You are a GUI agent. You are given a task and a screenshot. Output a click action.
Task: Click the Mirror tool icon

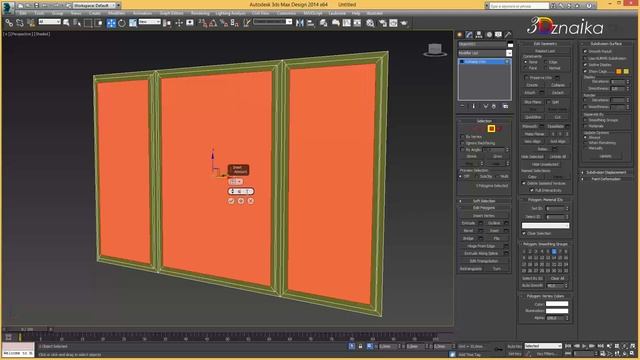[300, 23]
